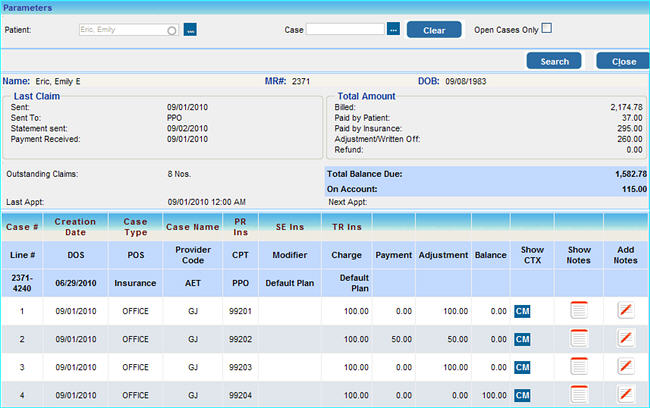Show notes for line 2 CPT 99202
The image size is (650, 408).
(579, 338)
